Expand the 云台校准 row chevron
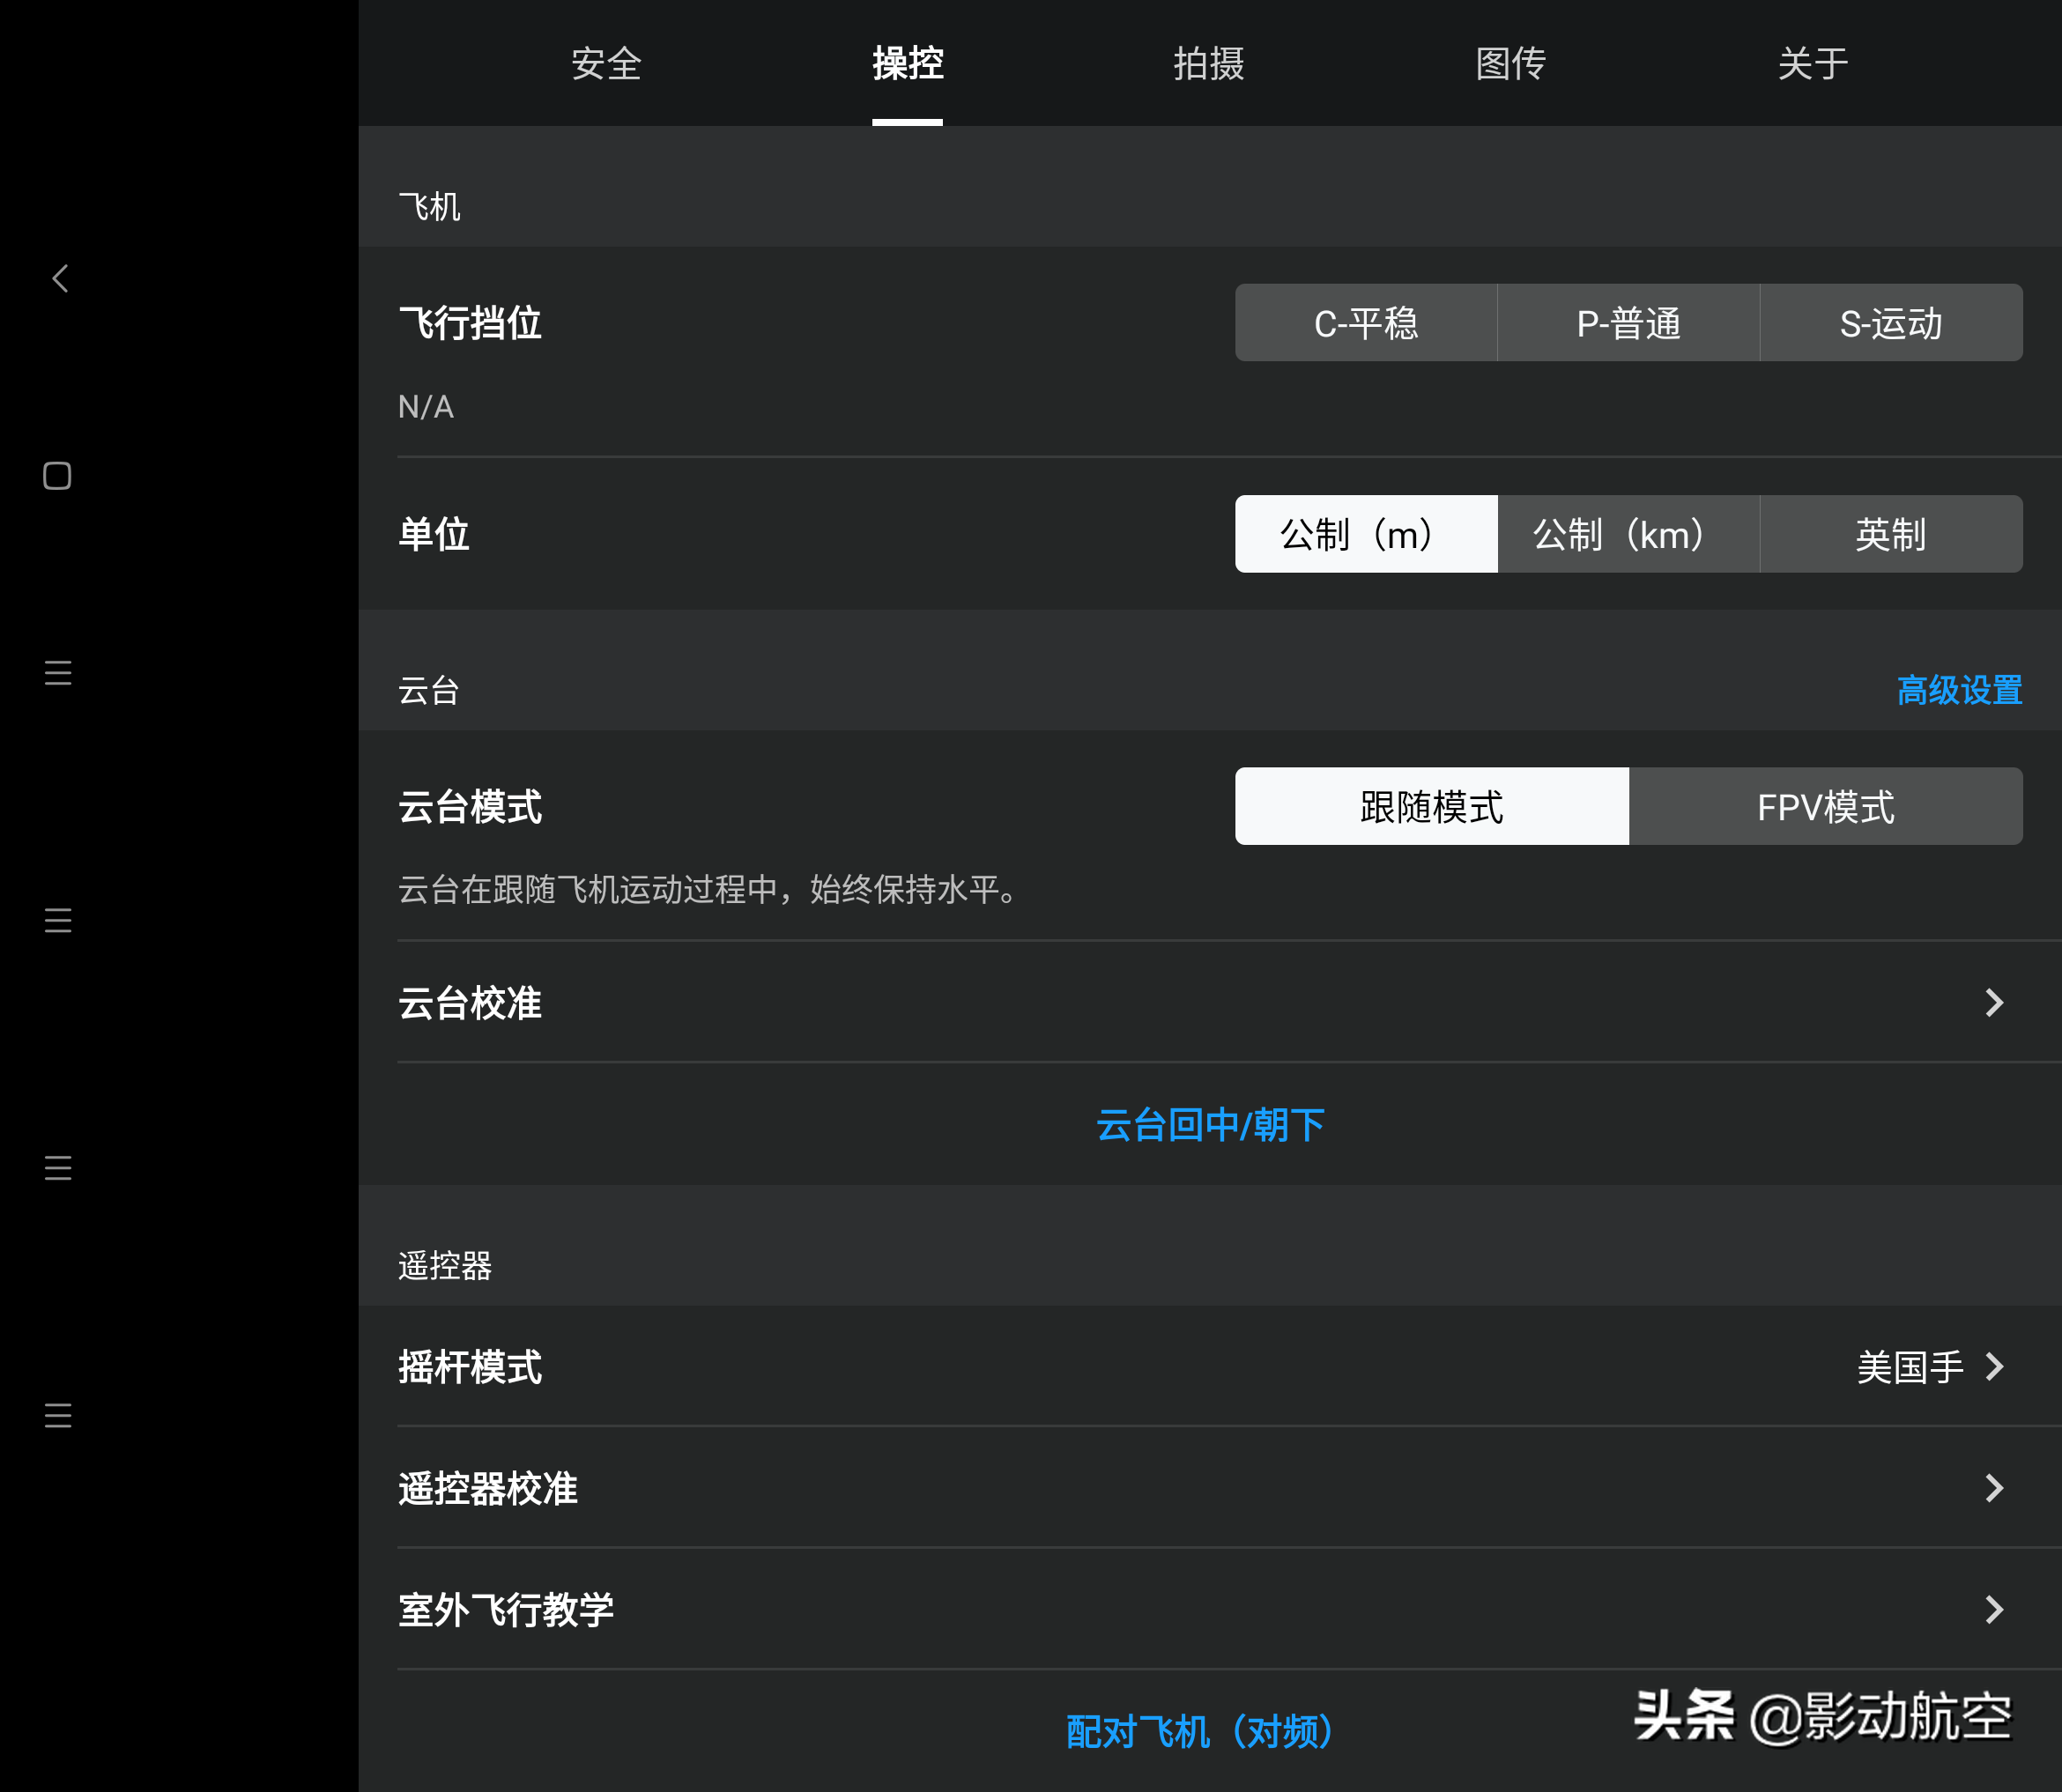2062x1792 pixels. coord(1994,1002)
